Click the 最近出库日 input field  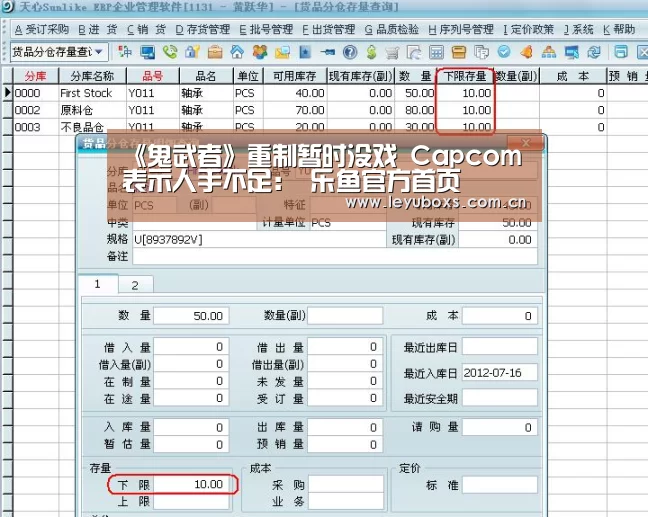pos(500,347)
